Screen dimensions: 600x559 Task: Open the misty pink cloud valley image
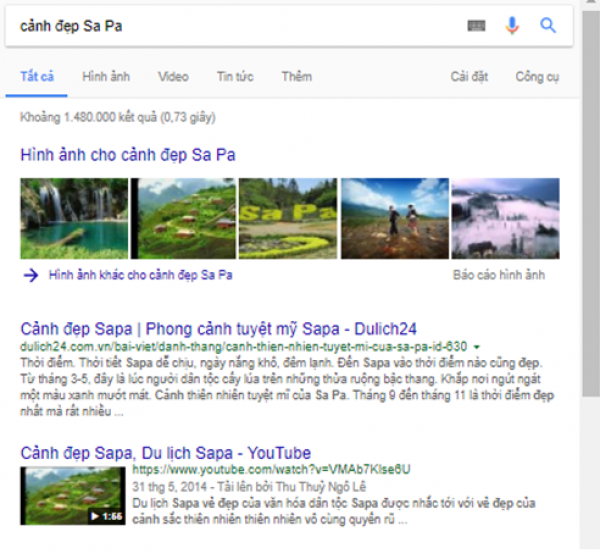(505, 218)
